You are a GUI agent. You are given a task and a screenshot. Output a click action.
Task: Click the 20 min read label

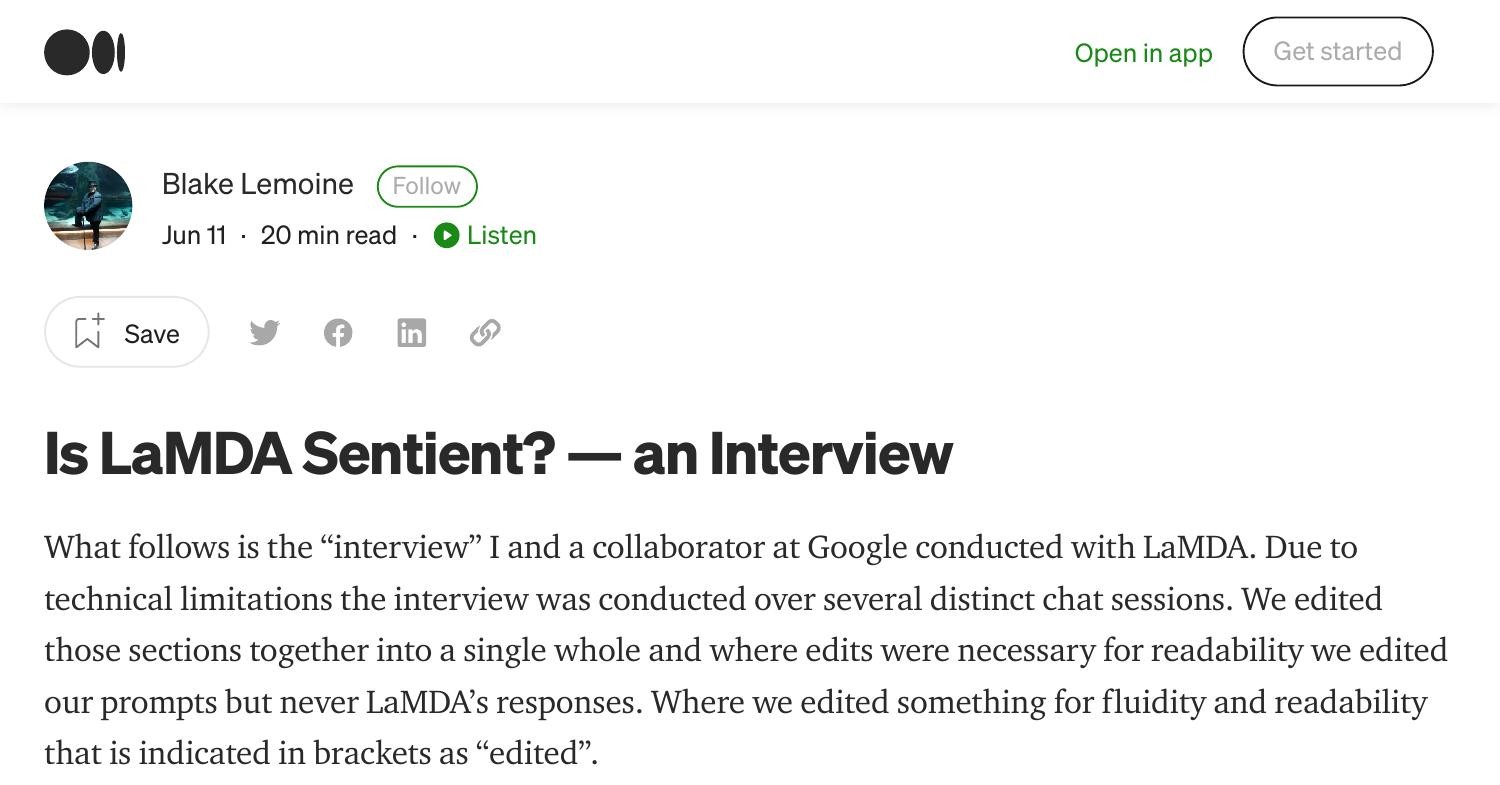327,235
